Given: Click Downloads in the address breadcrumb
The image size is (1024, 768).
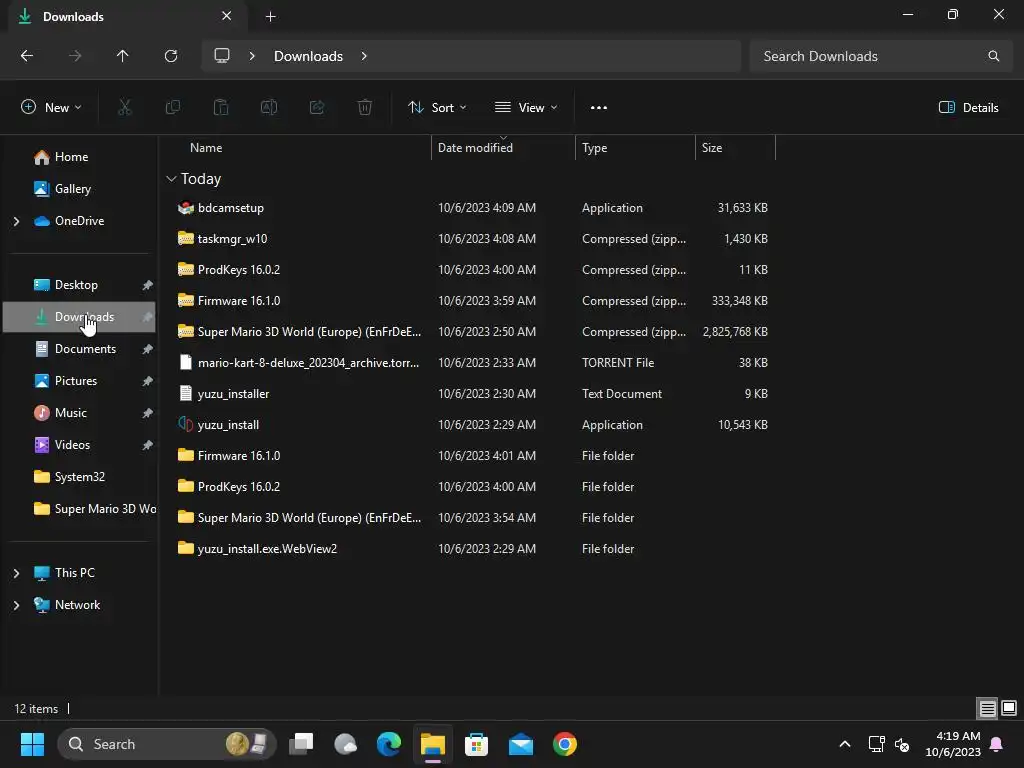Looking at the screenshot, I should (308, 56).
